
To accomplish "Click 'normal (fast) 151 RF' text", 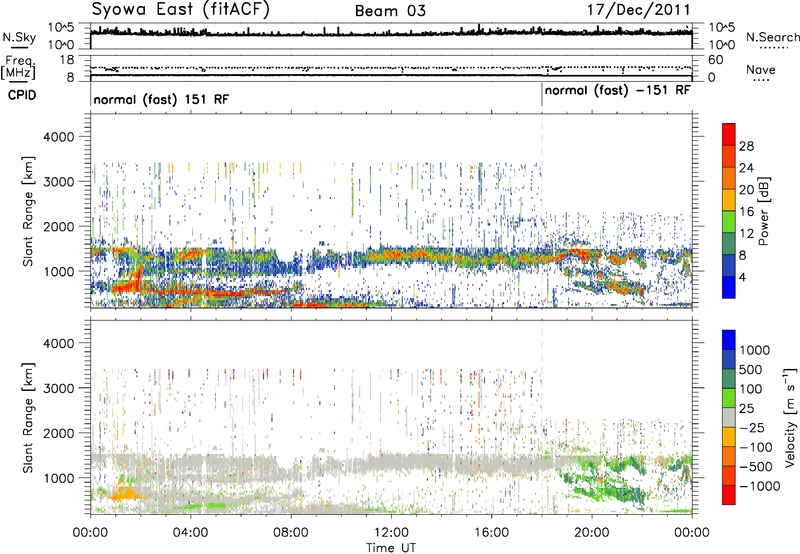I will click(x=161, y=99).
